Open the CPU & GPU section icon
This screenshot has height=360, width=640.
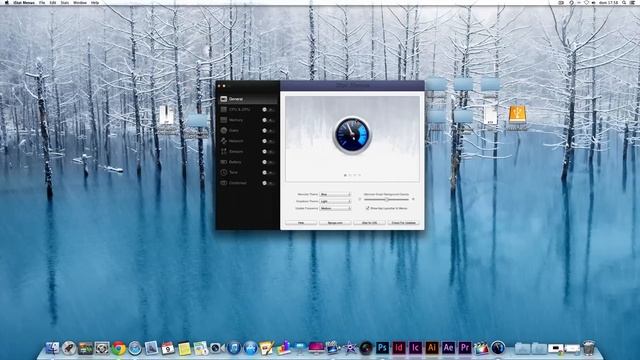[x=224, y=109]
